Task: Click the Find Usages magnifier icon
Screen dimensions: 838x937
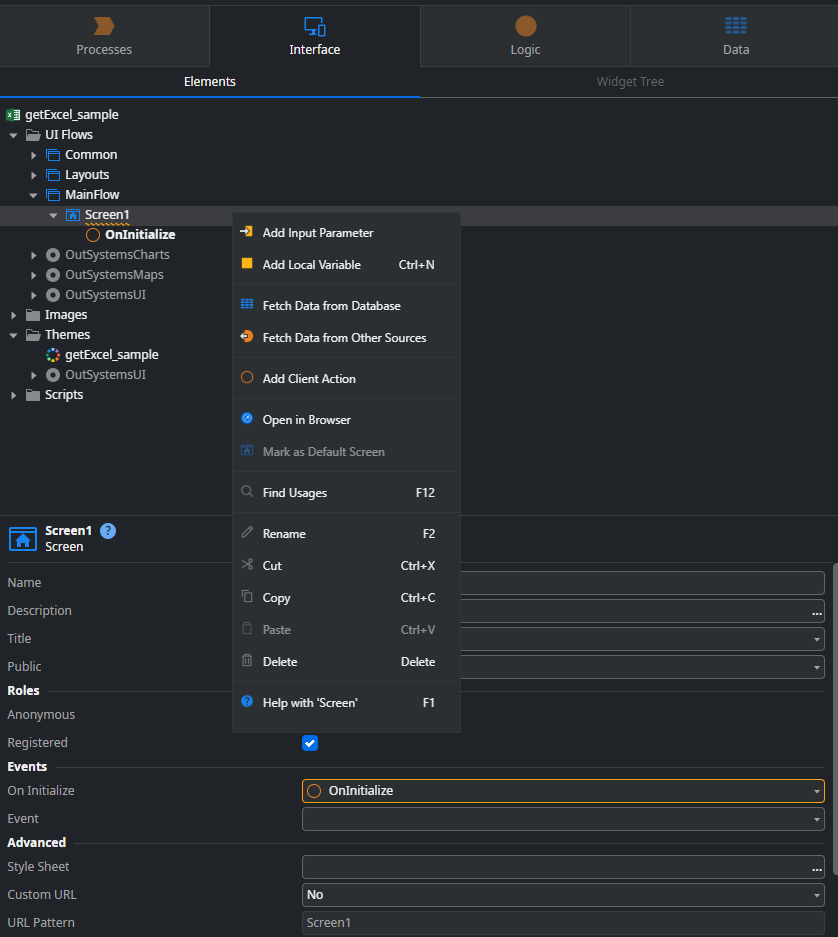Action: [246, 492]
